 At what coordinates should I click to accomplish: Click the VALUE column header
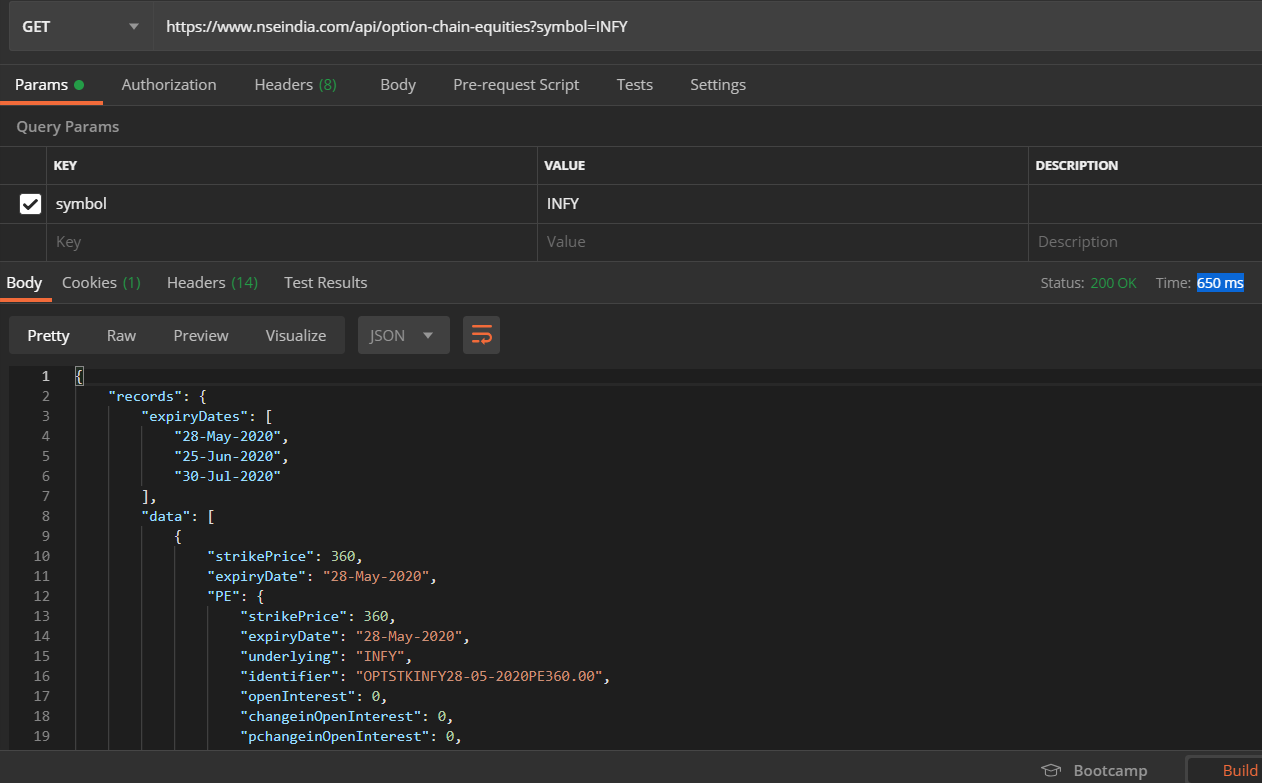click(565, 165)
